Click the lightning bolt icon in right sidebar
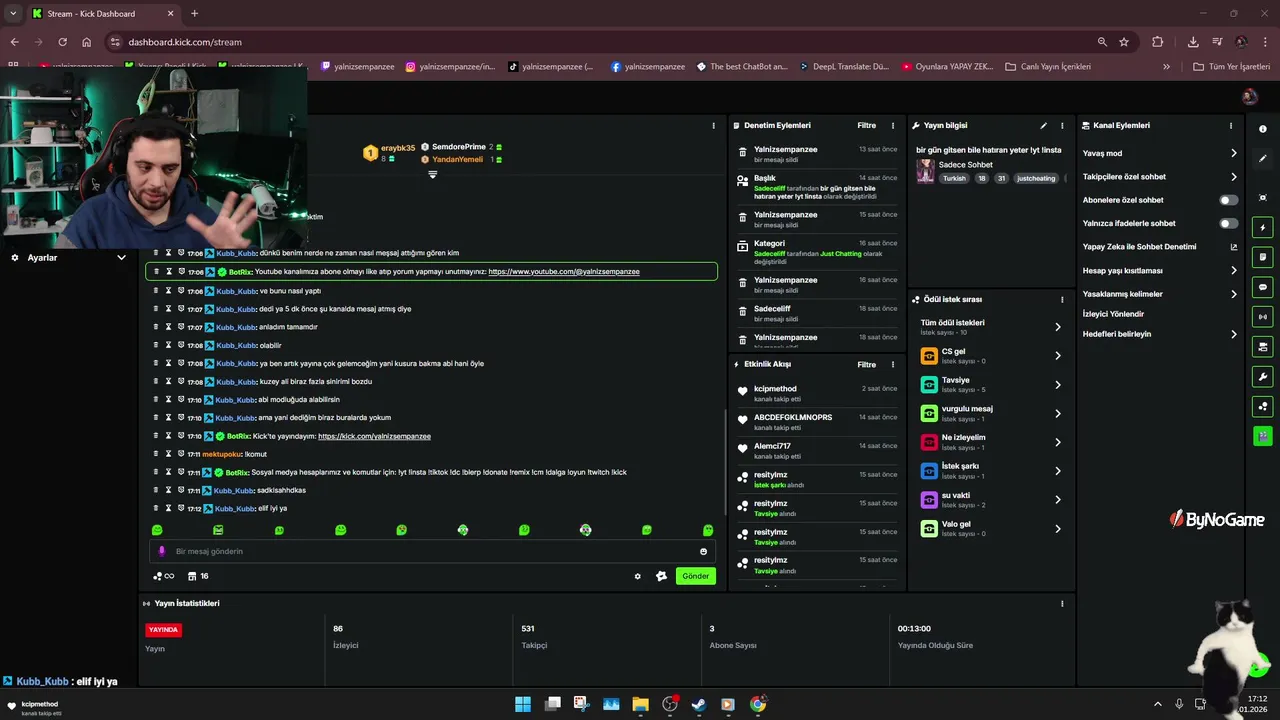 [x=1263, y=228]
